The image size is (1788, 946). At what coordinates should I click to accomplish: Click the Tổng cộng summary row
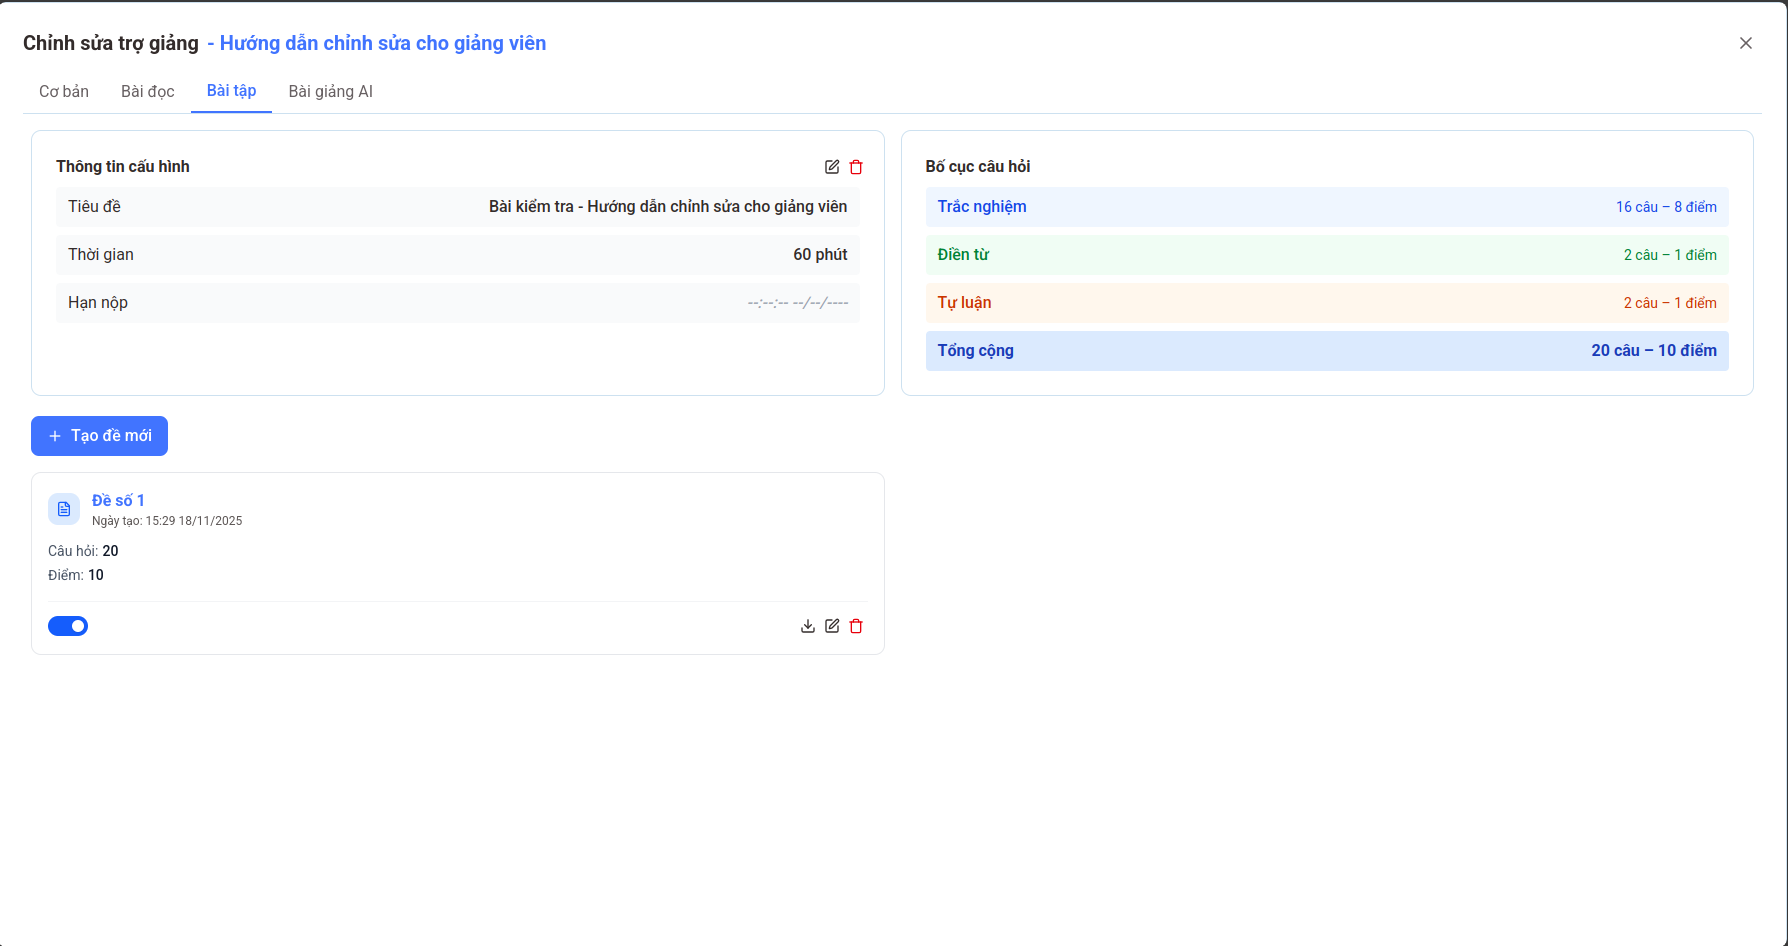1326,351
